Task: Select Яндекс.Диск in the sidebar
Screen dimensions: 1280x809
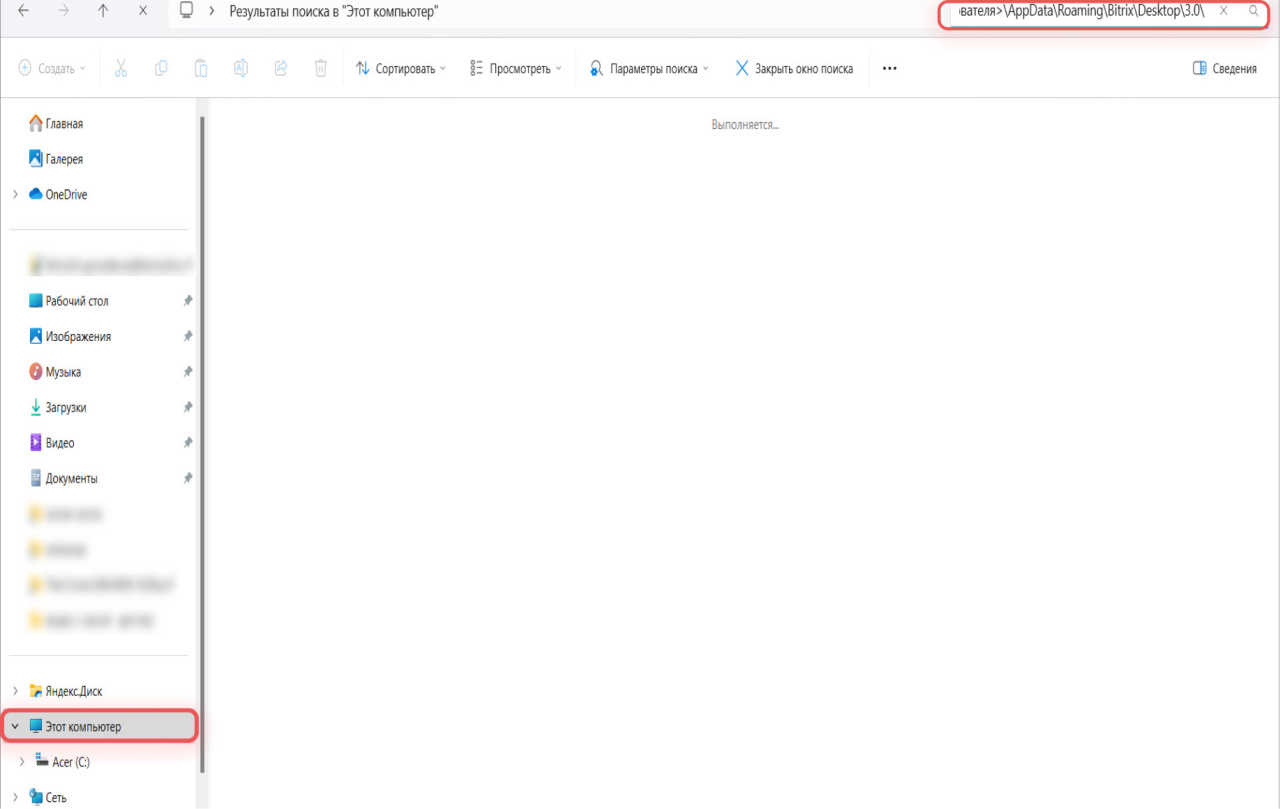Action: coord(73,691)
